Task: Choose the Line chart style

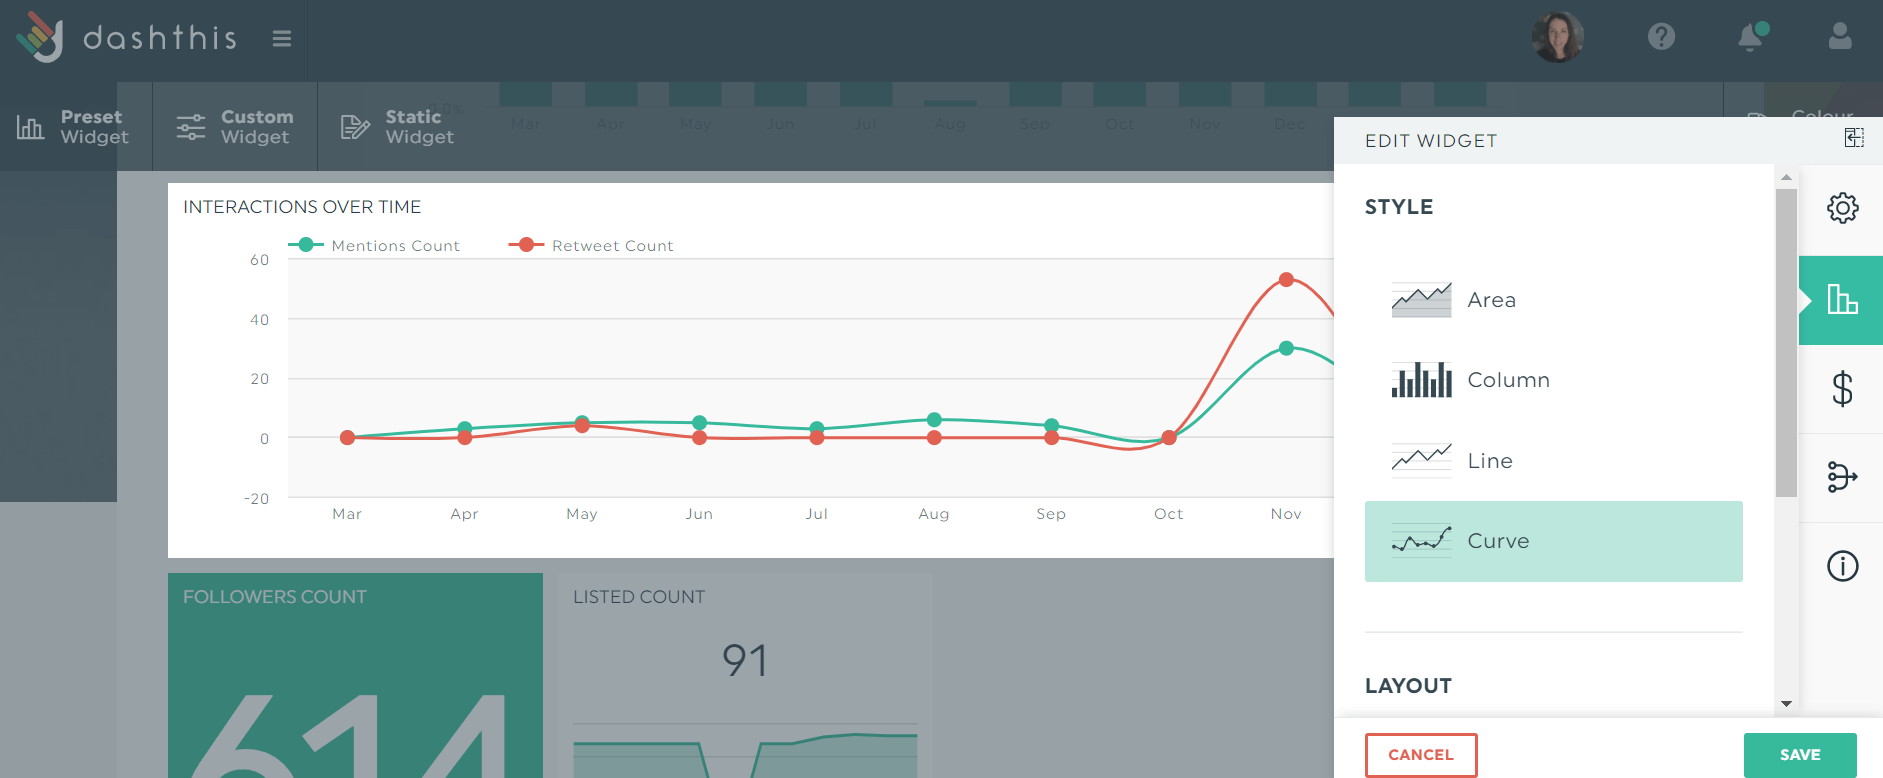Action: [1554, 461]
